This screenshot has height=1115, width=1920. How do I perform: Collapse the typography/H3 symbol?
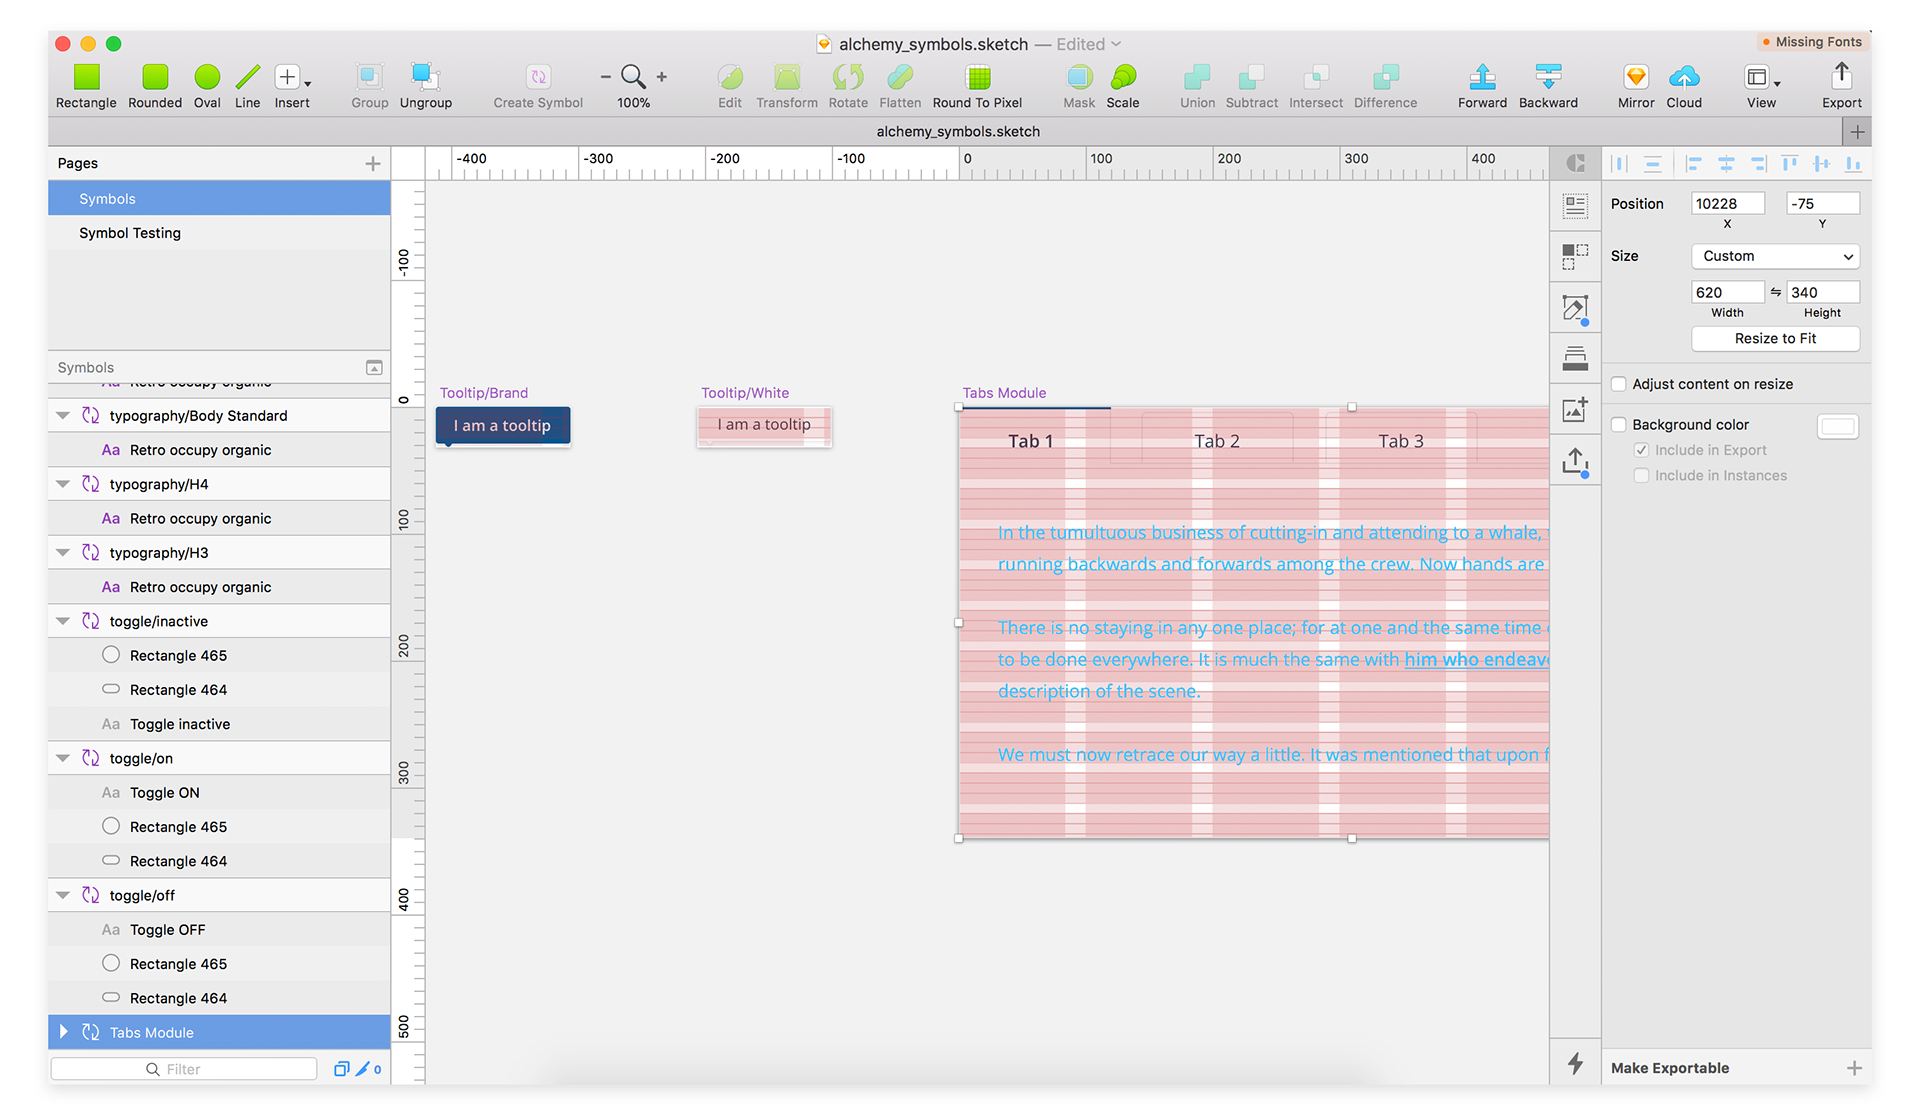63,553
